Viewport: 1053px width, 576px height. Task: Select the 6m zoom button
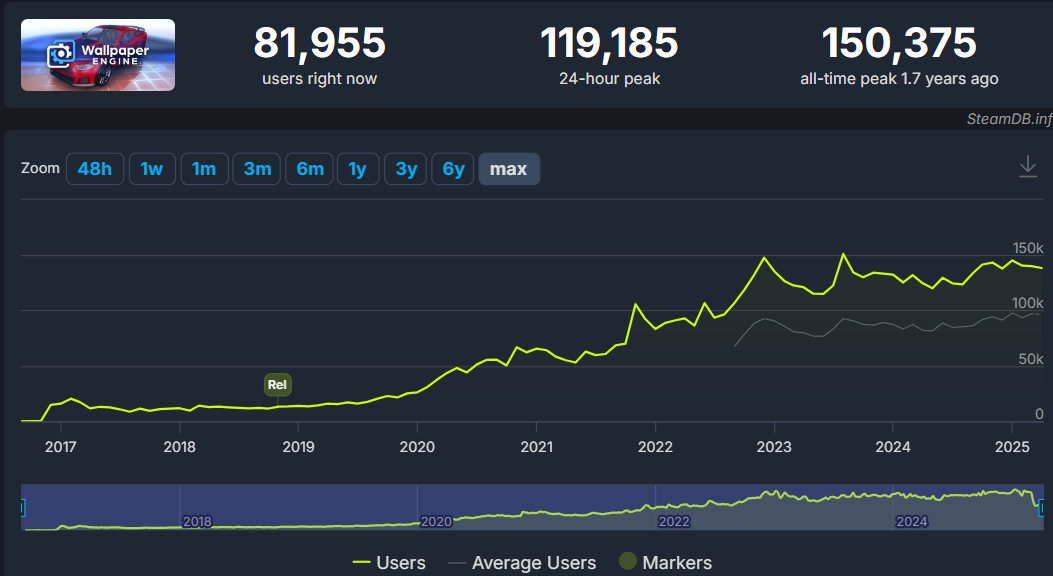click(x=310, y=169)
